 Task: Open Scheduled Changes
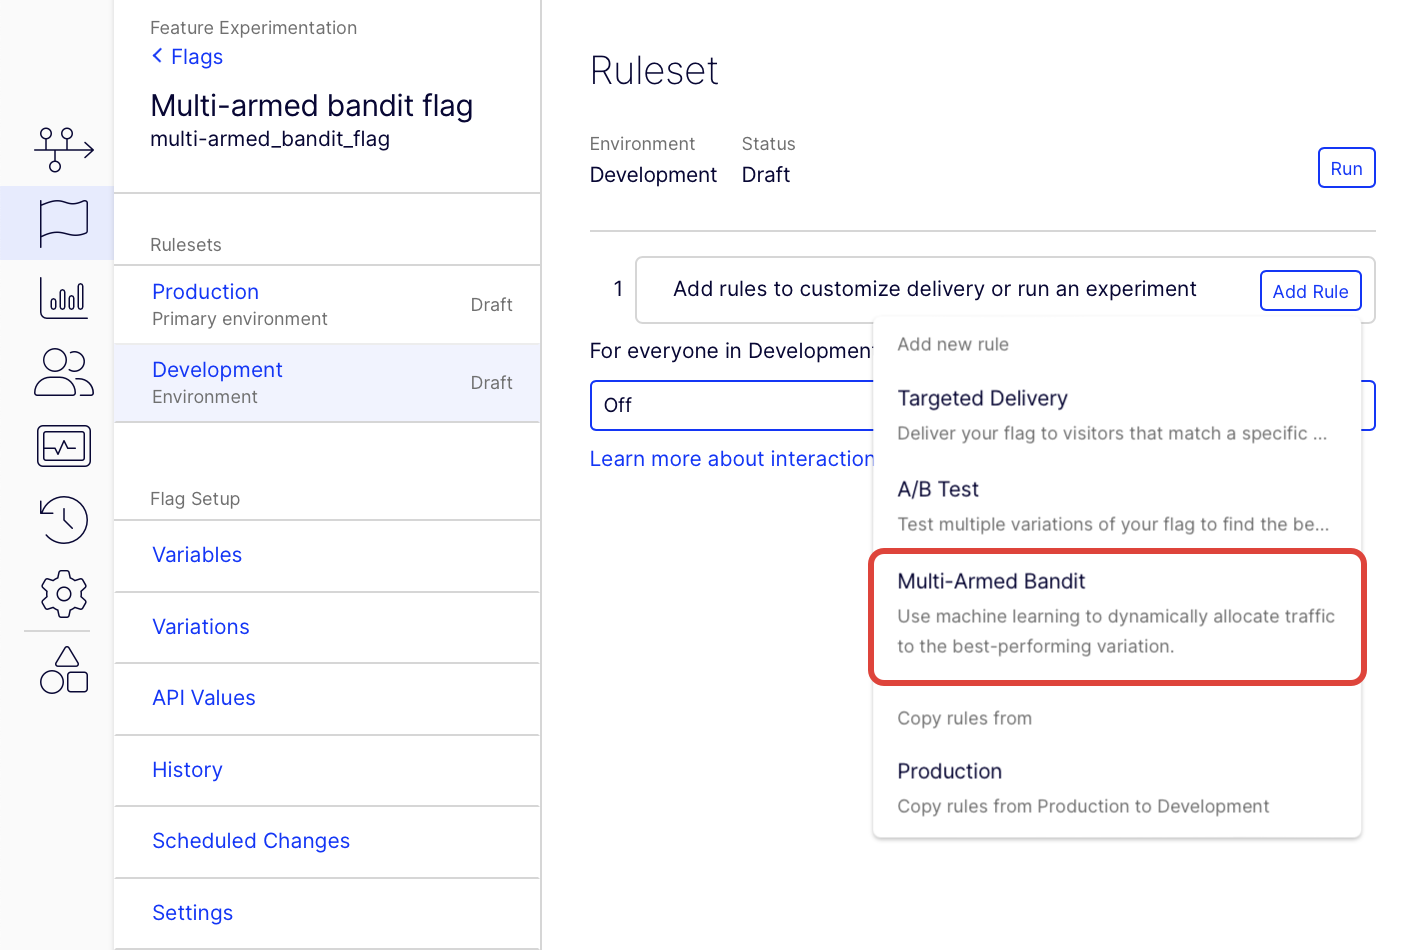point(251,840)
